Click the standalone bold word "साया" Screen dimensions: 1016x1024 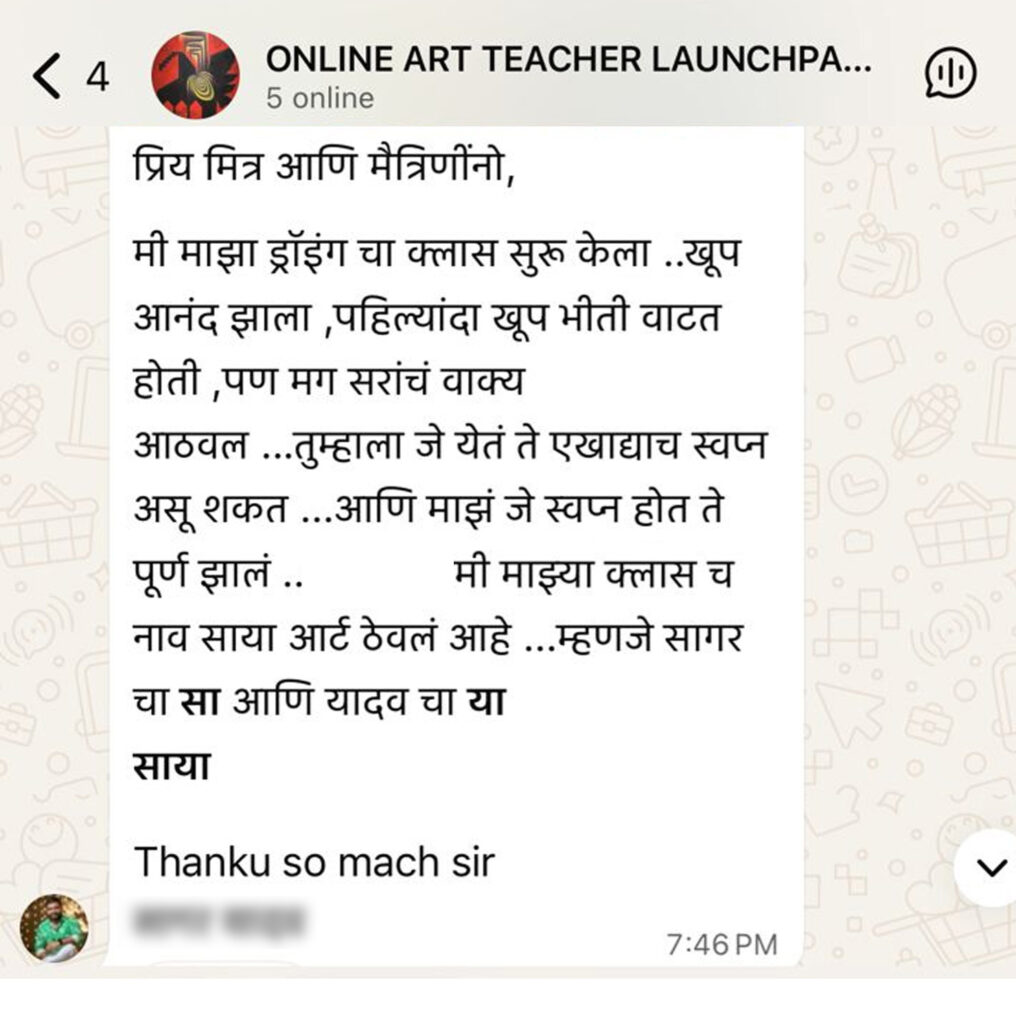[172, 766]
